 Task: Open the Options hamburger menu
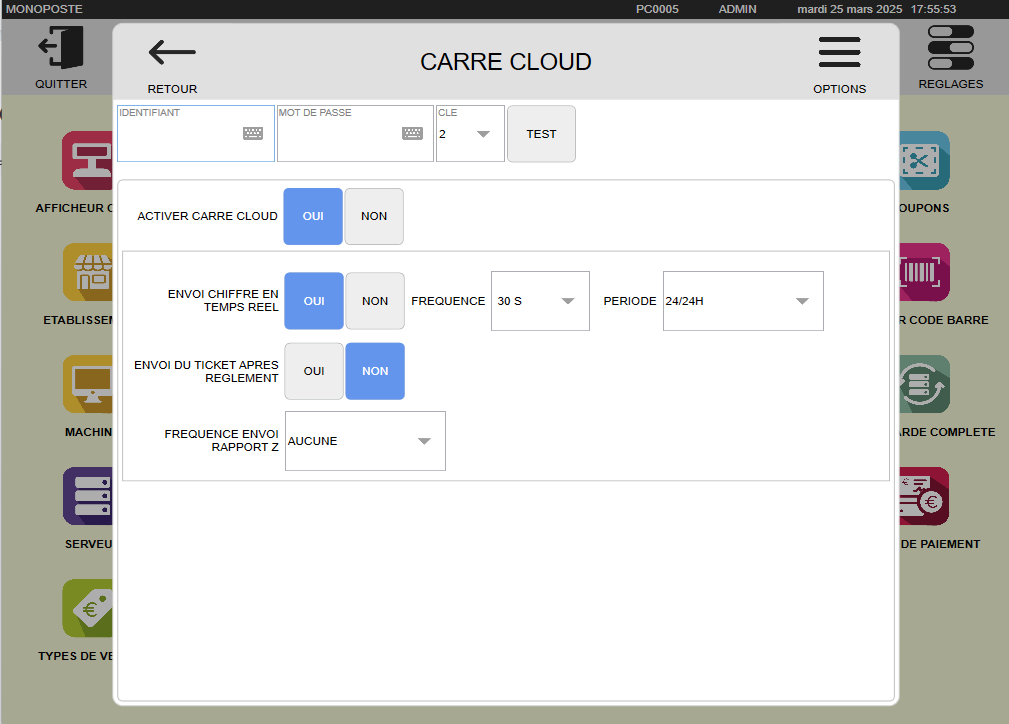pyautogui.click(x=839, y=52)
